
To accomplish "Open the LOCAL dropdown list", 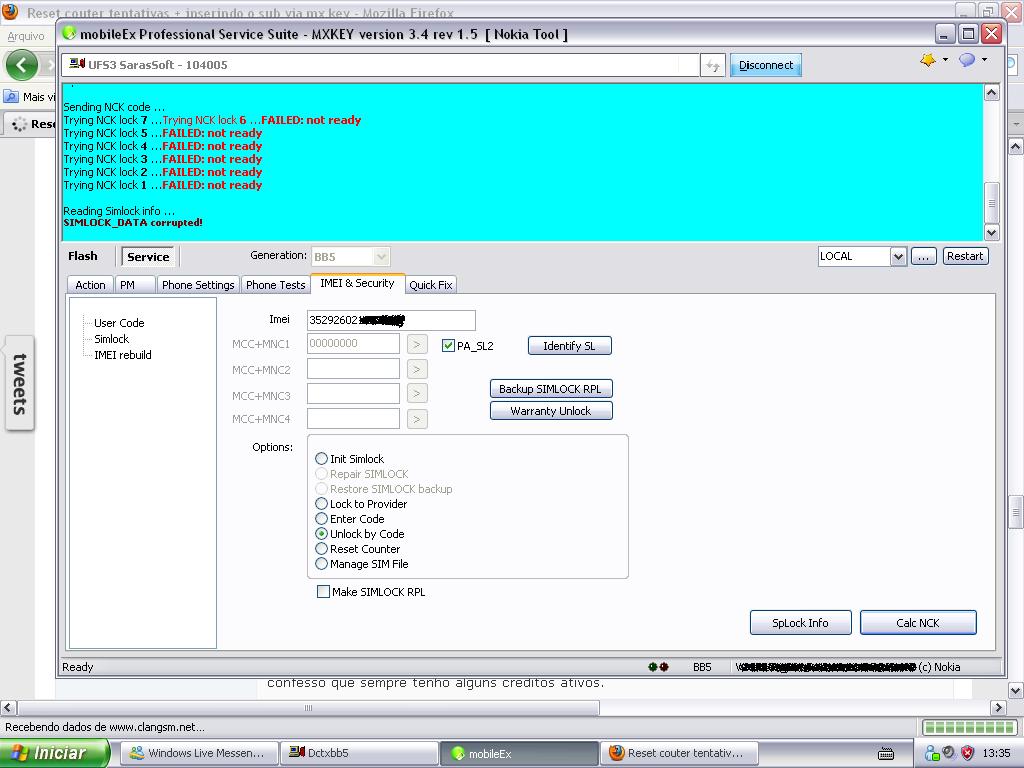I will tap(897, 256).
